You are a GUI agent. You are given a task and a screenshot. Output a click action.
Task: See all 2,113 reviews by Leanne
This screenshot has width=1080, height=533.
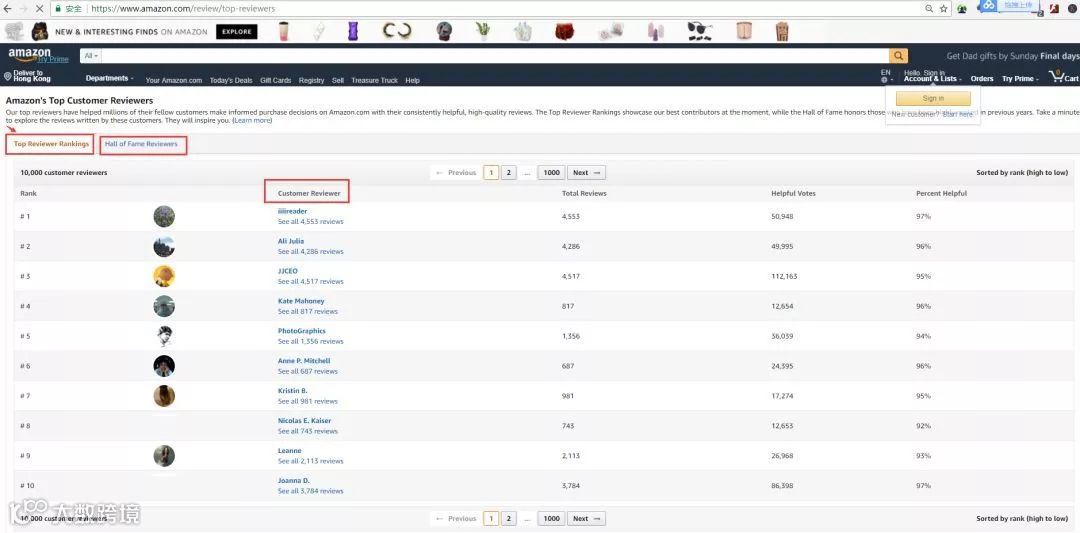(x=311, y=461)
